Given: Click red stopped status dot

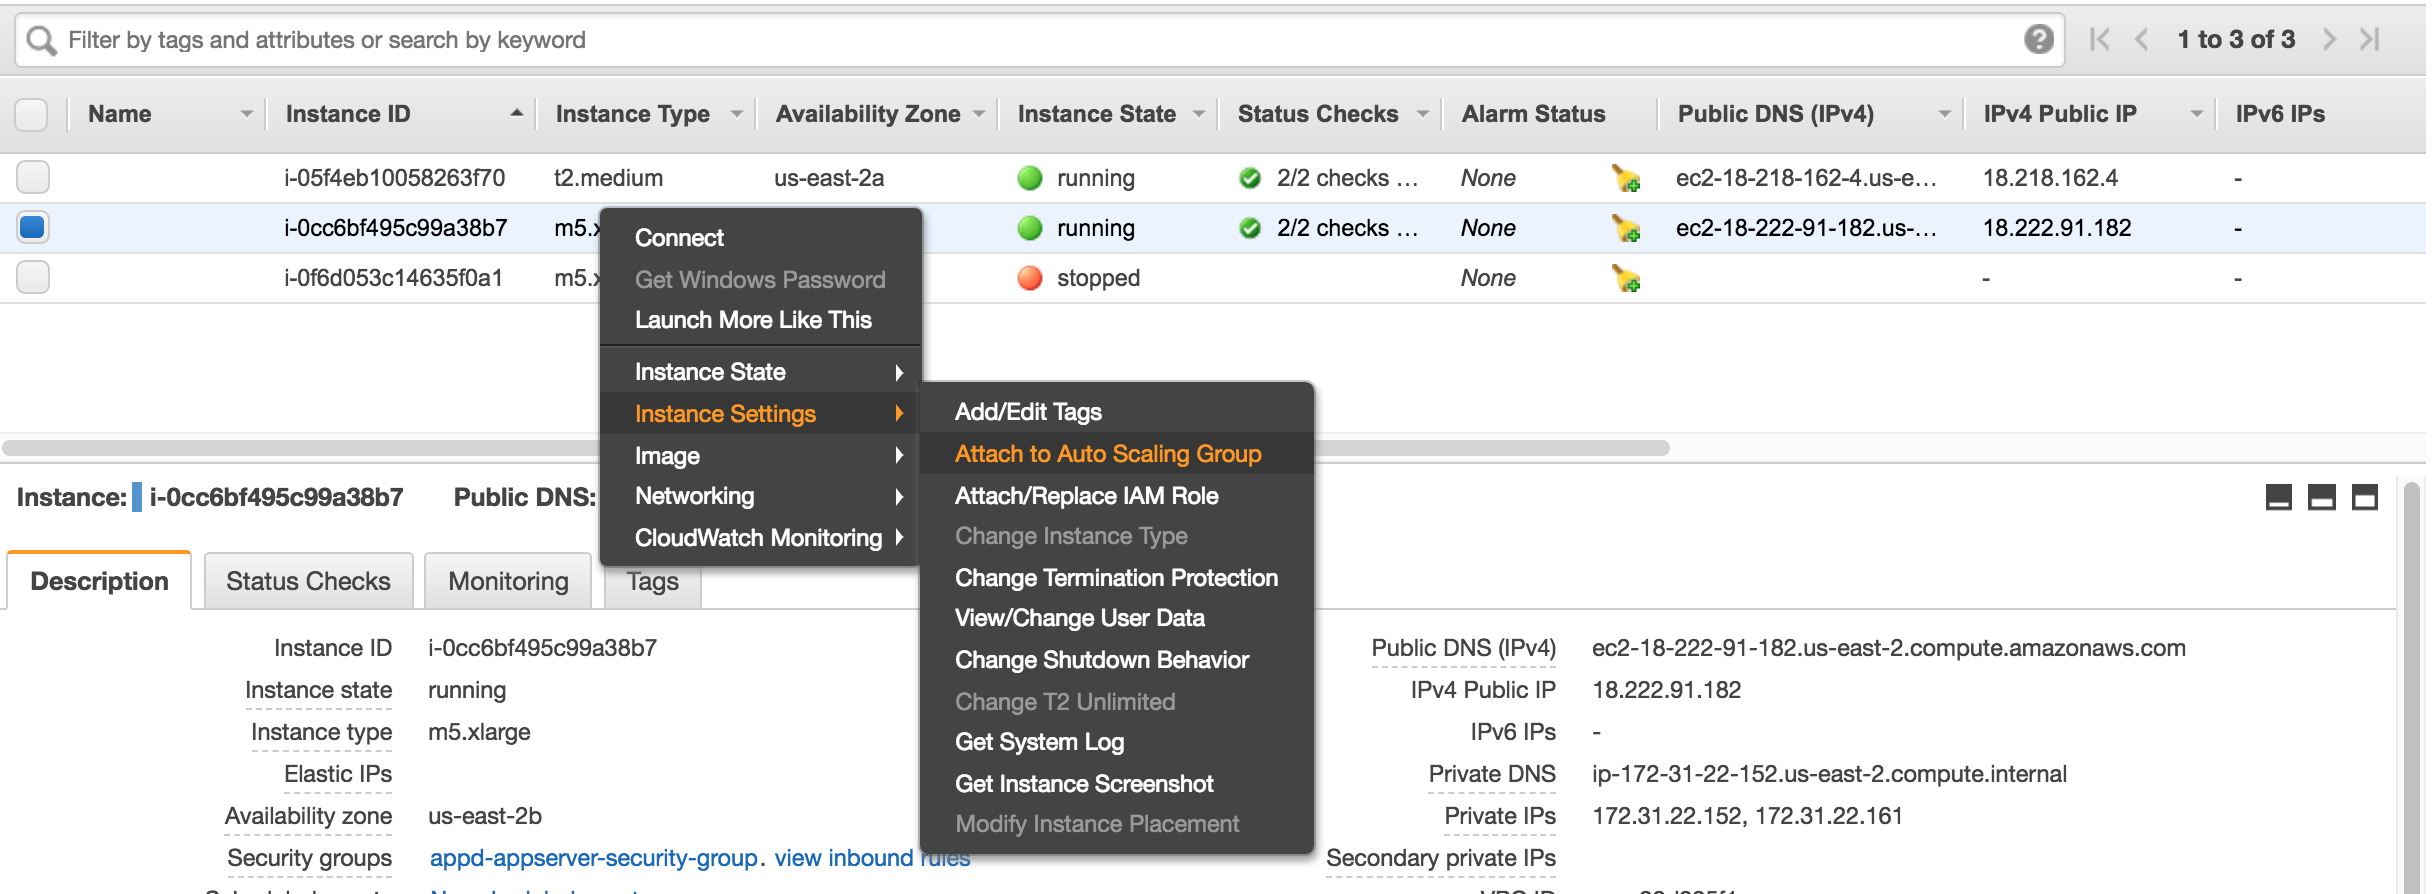Looking at the screenshot, I should (x=1029, y=278).
